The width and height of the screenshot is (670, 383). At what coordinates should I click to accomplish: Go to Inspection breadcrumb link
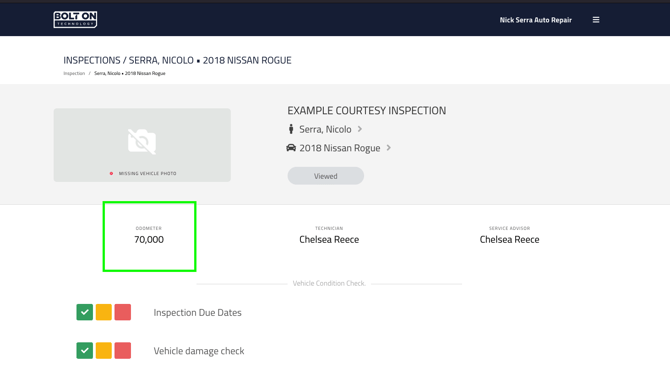(74, 74)
